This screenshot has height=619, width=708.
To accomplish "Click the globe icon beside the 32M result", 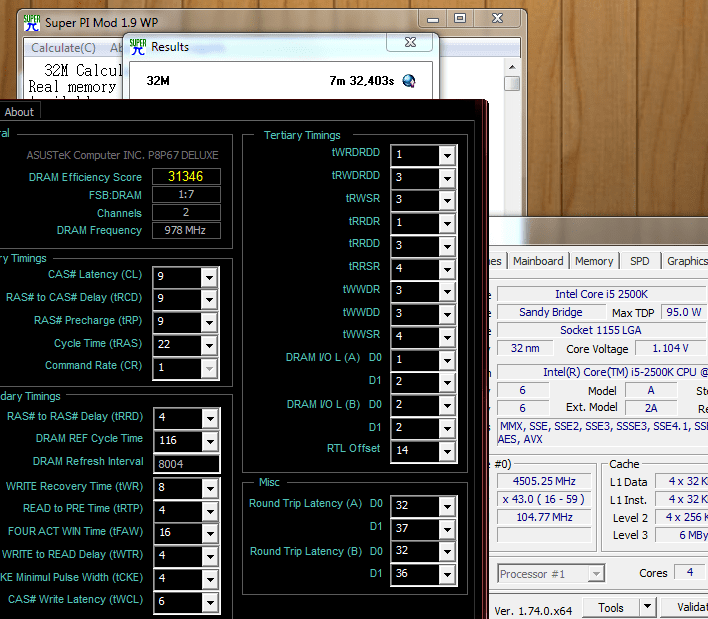I will point(409,81).
